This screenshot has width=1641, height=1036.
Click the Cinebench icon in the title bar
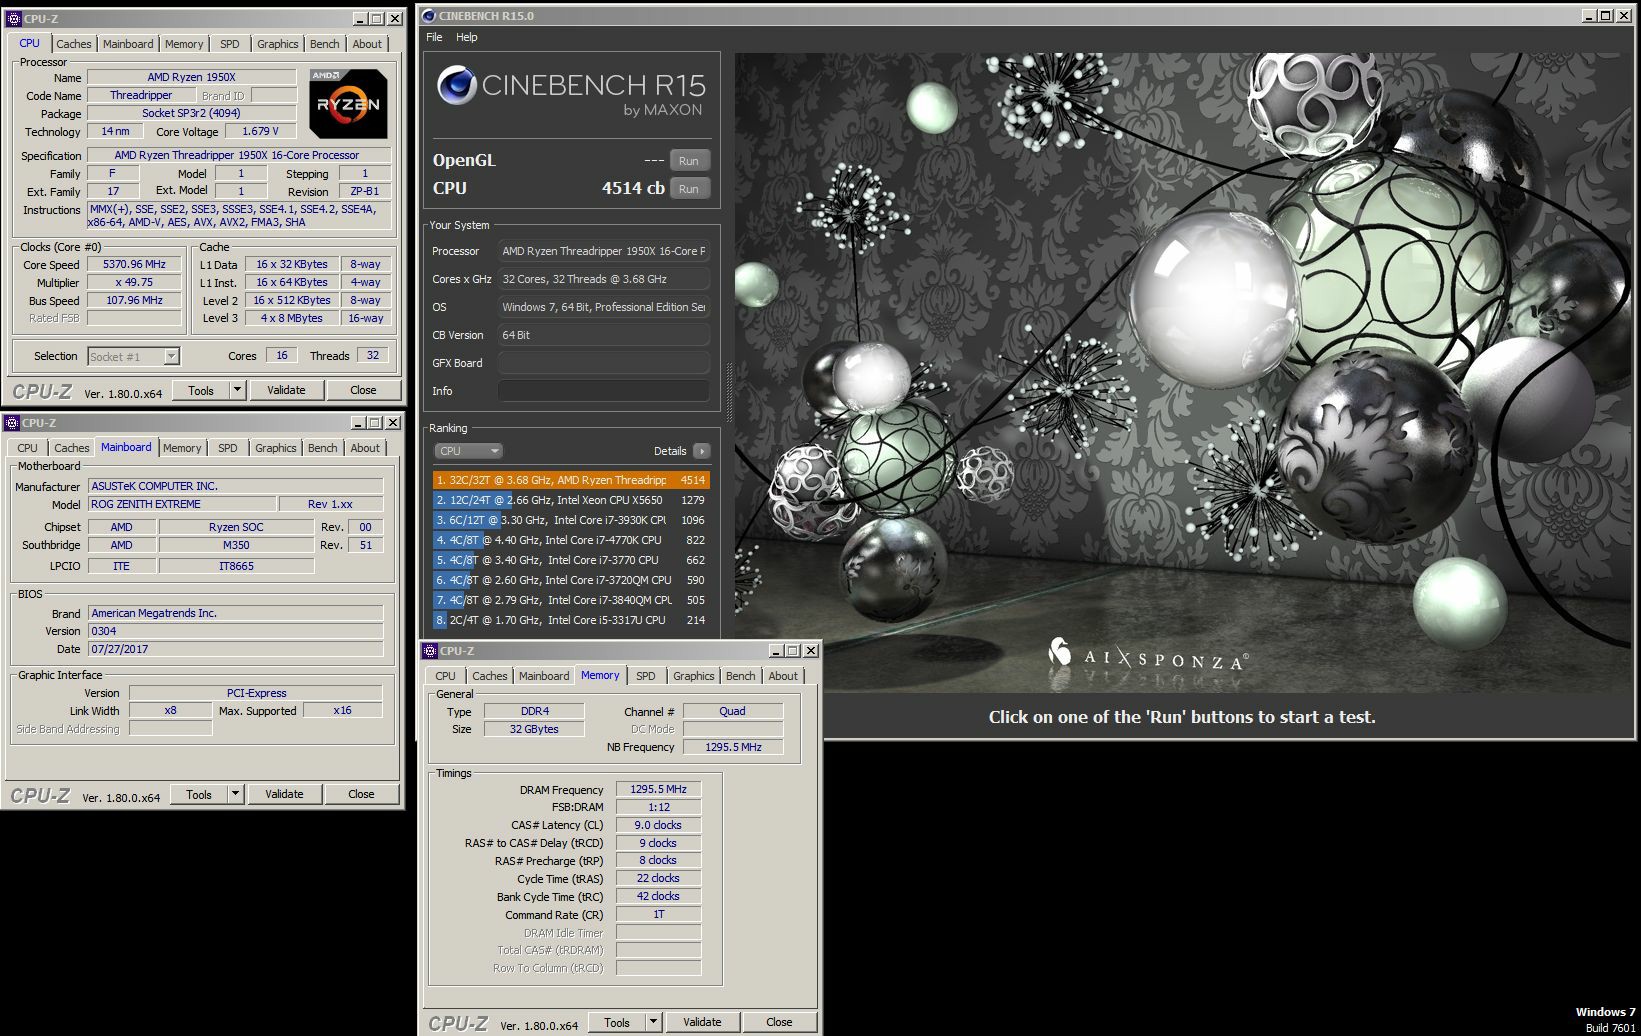pos(430,16)
